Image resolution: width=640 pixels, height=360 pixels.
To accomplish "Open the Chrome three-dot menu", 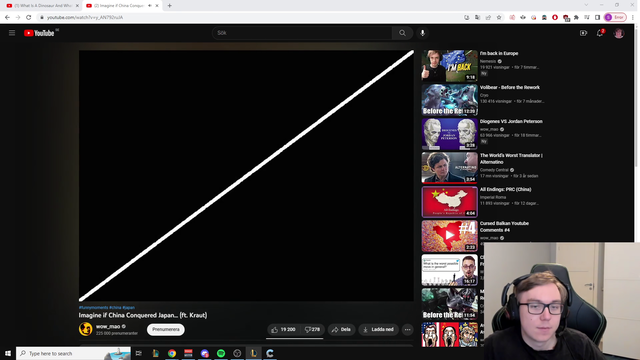I will 633,17.
